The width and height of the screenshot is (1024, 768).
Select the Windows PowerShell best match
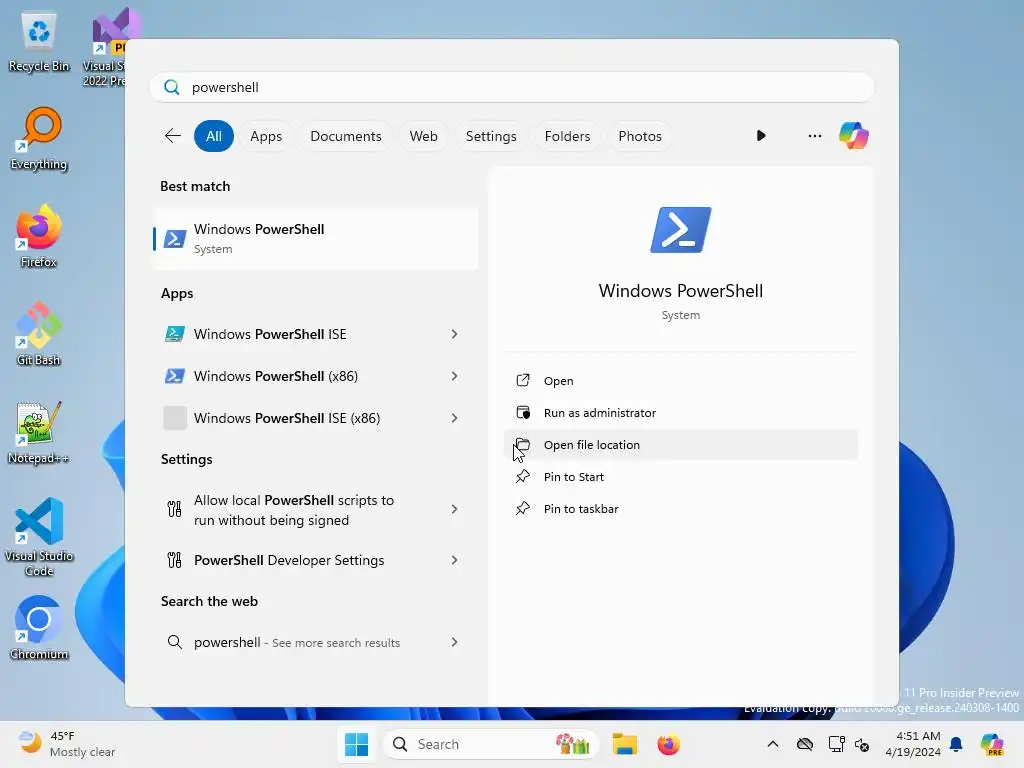[316, 238]
